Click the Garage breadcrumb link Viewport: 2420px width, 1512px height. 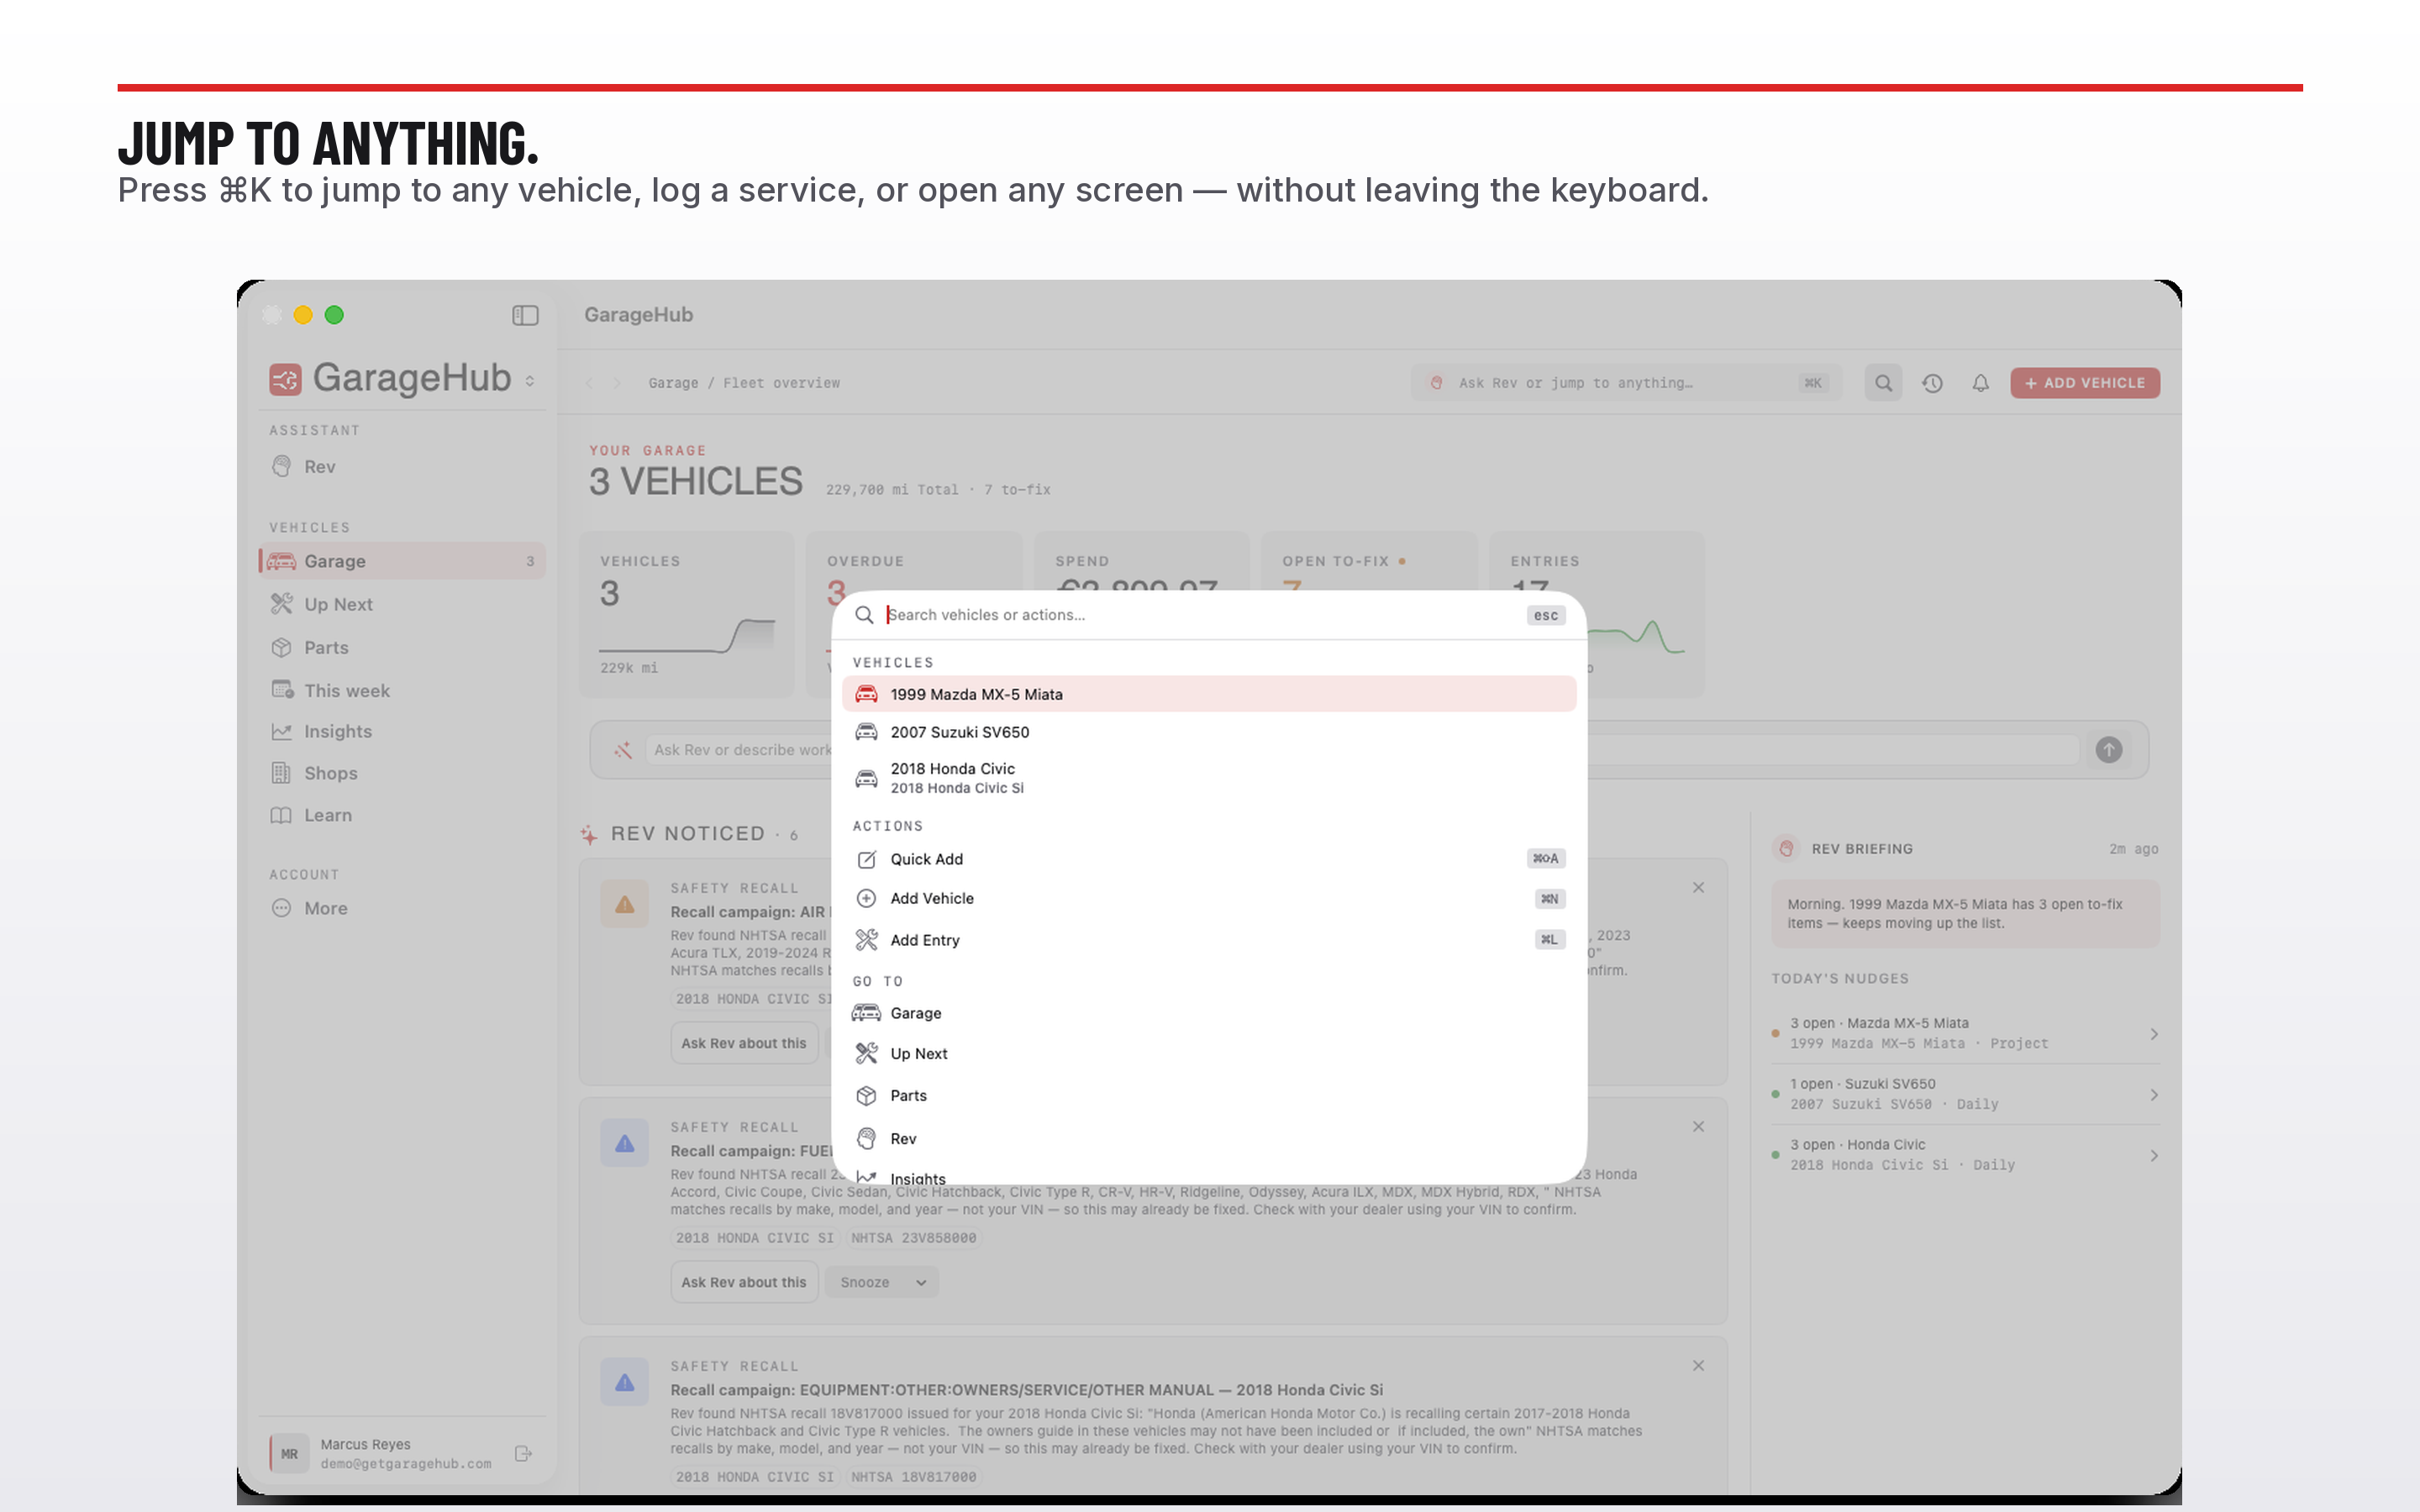pos(673,383)
